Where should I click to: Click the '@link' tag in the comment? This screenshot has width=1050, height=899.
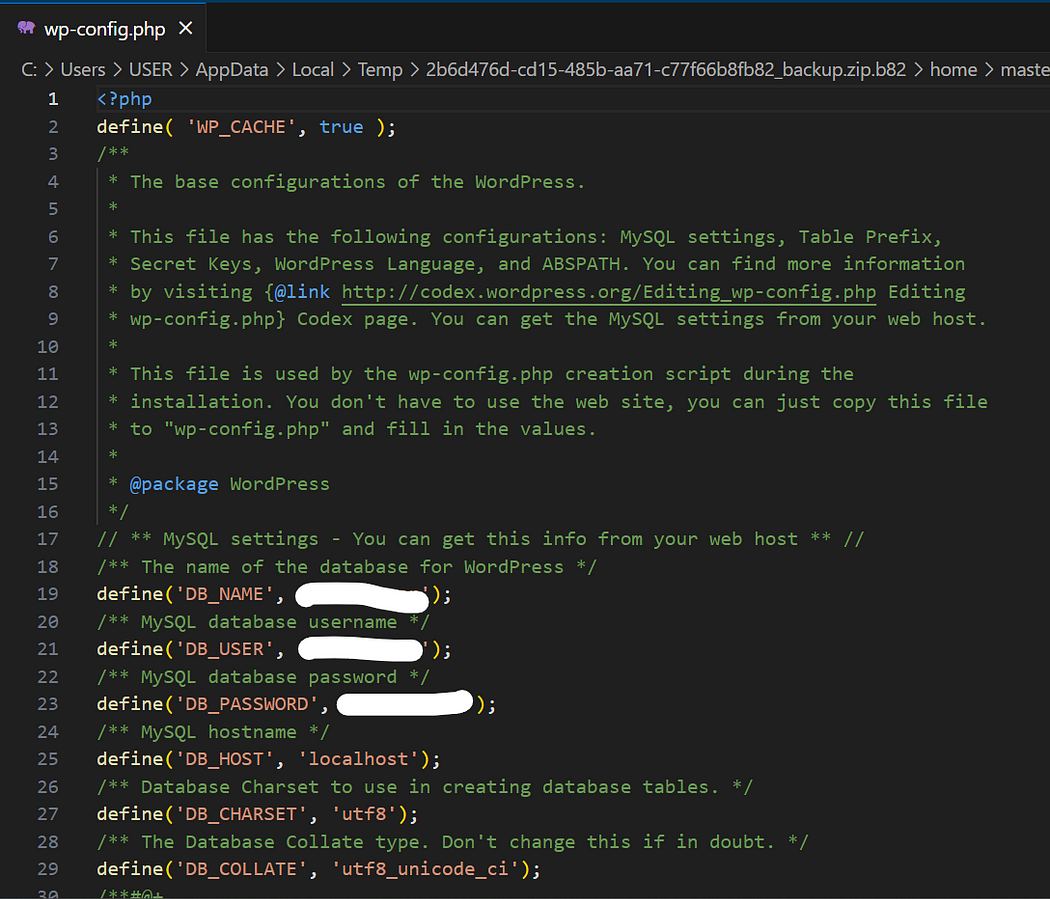click(302, 292)
